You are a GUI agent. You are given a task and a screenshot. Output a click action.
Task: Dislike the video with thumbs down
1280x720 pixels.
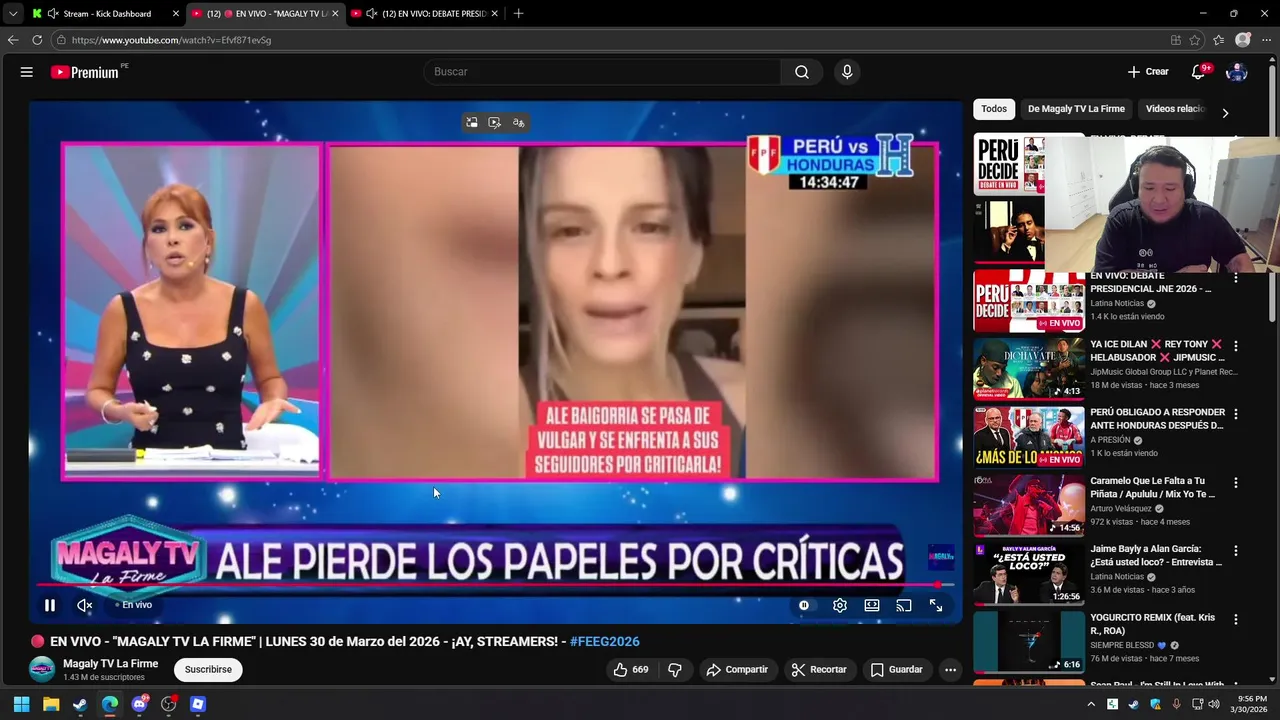click(x=675, y=670)
